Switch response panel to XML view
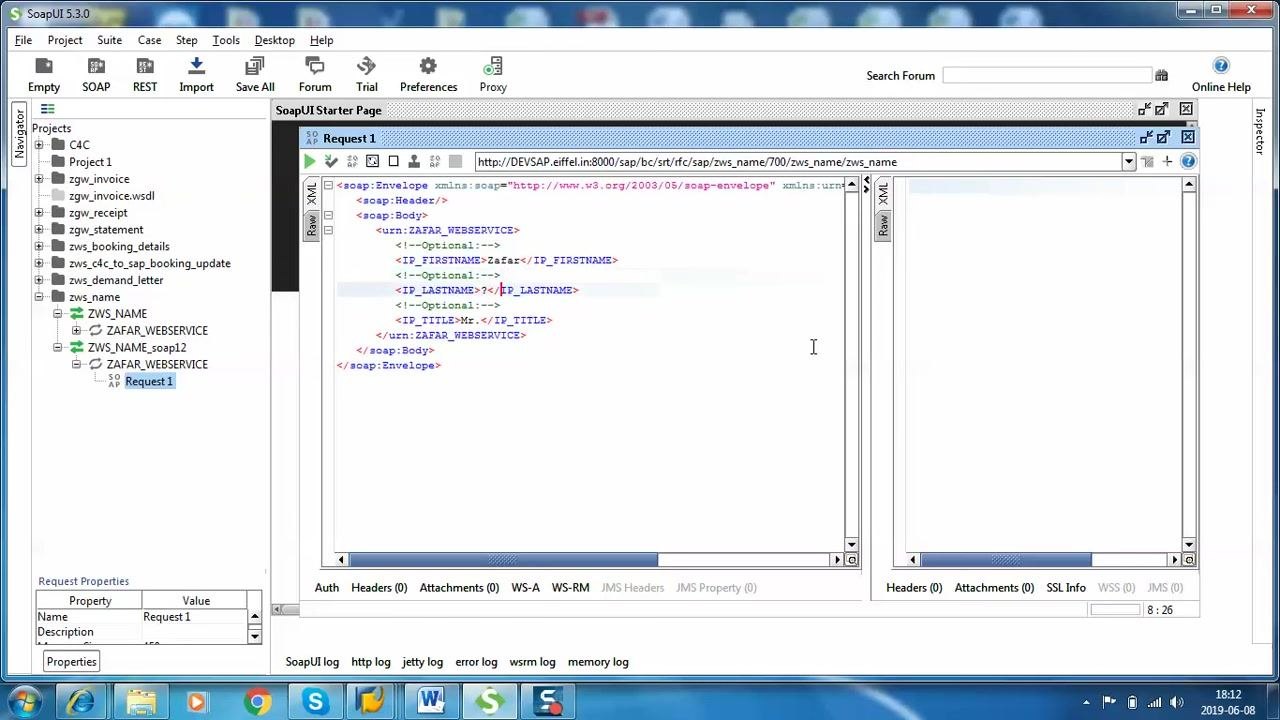 (883, 194)
